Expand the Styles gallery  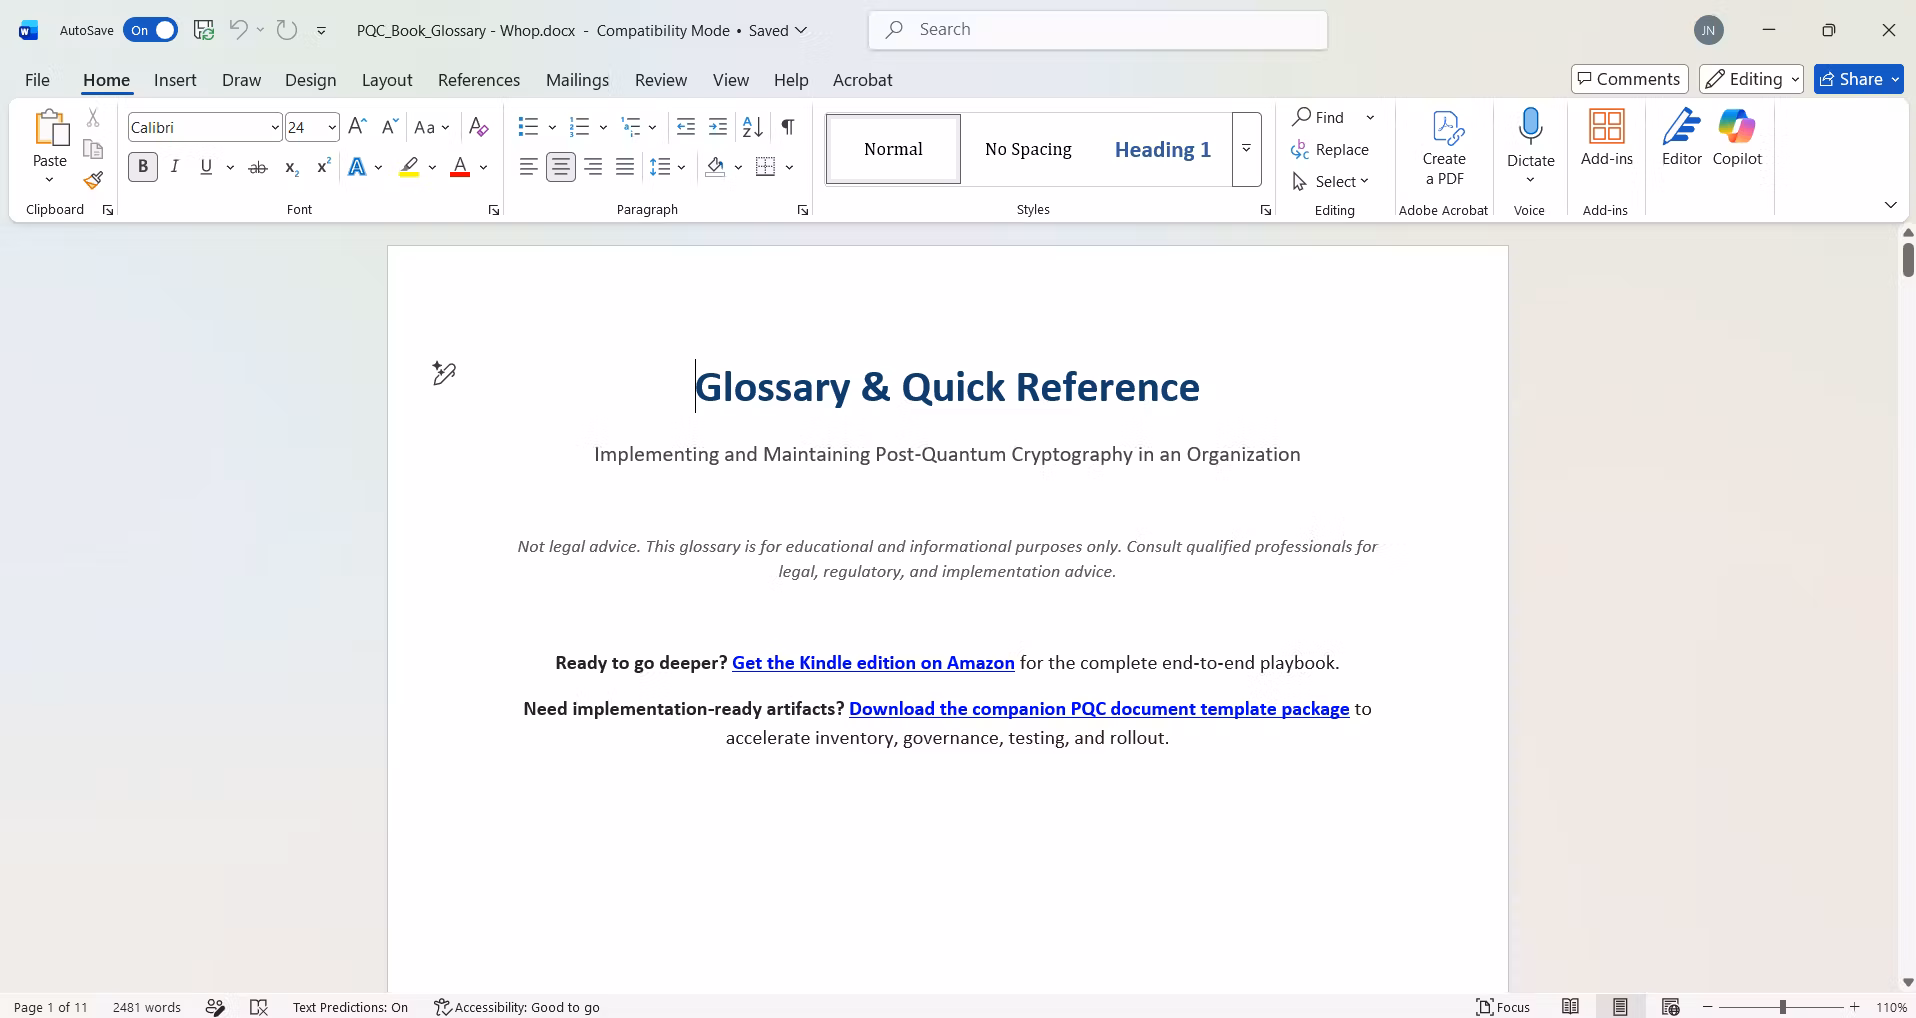click(1247, 149)
